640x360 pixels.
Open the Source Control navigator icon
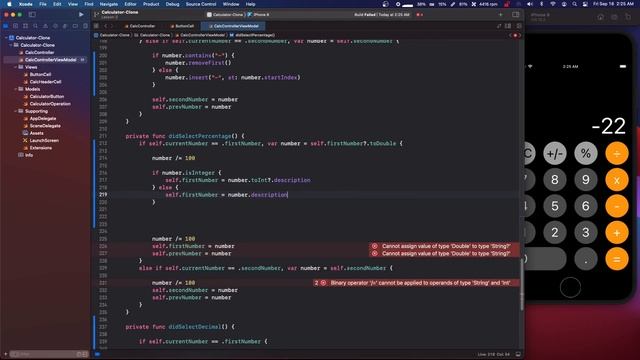point(16,26)
